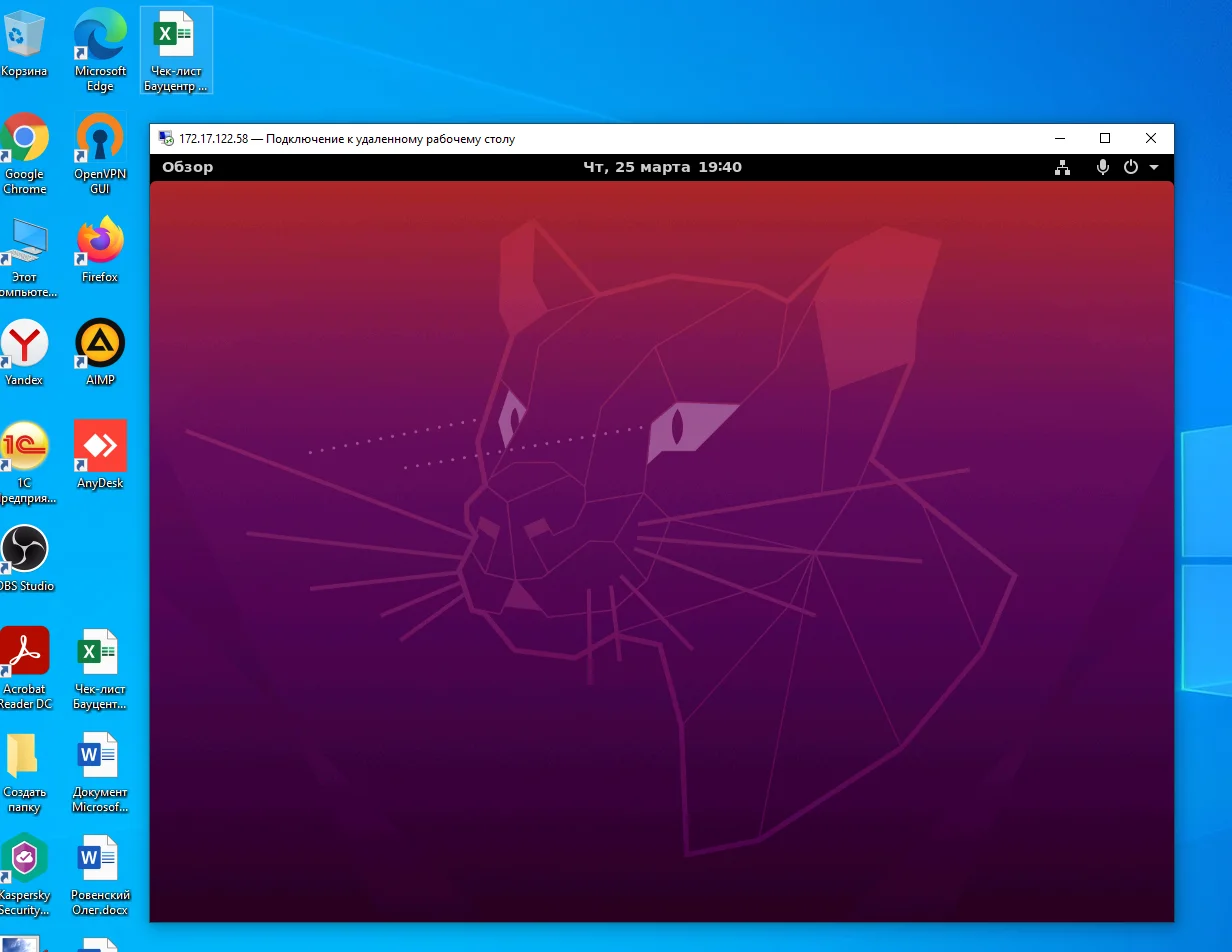The height and width of the screenshot is (952, 1232).
Task: Open the AIMP player shortcut
Action: (x=100, y=346)
